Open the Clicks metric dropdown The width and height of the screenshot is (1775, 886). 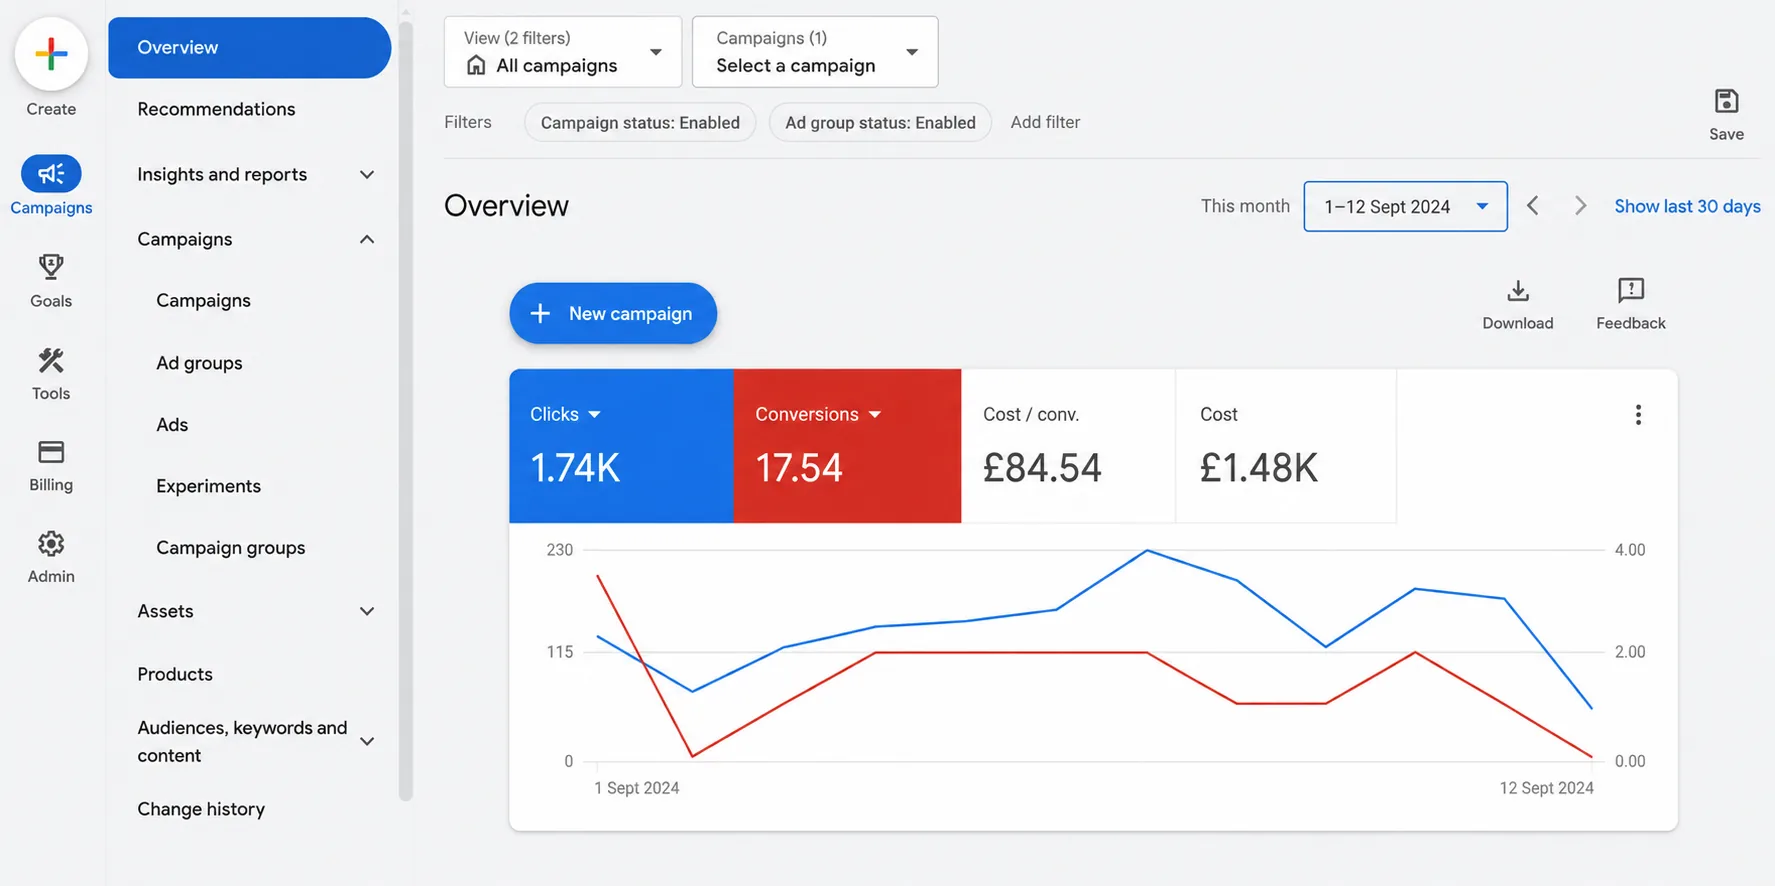(594, 414)
